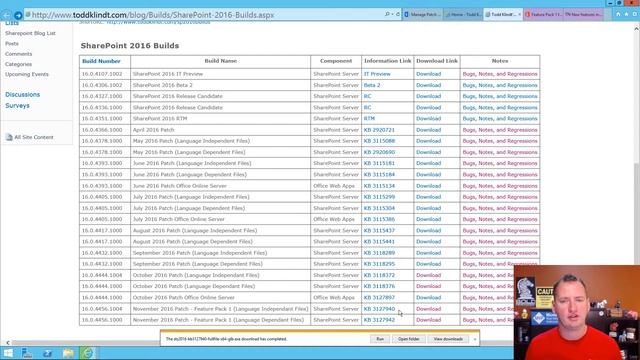Click the SharePoint 2016 Builds heading
The image size is (640, 360).
[130, 46]
